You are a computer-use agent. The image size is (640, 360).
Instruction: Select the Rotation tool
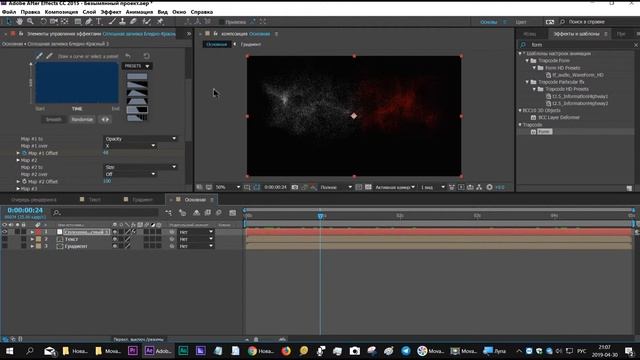[43, 22]
